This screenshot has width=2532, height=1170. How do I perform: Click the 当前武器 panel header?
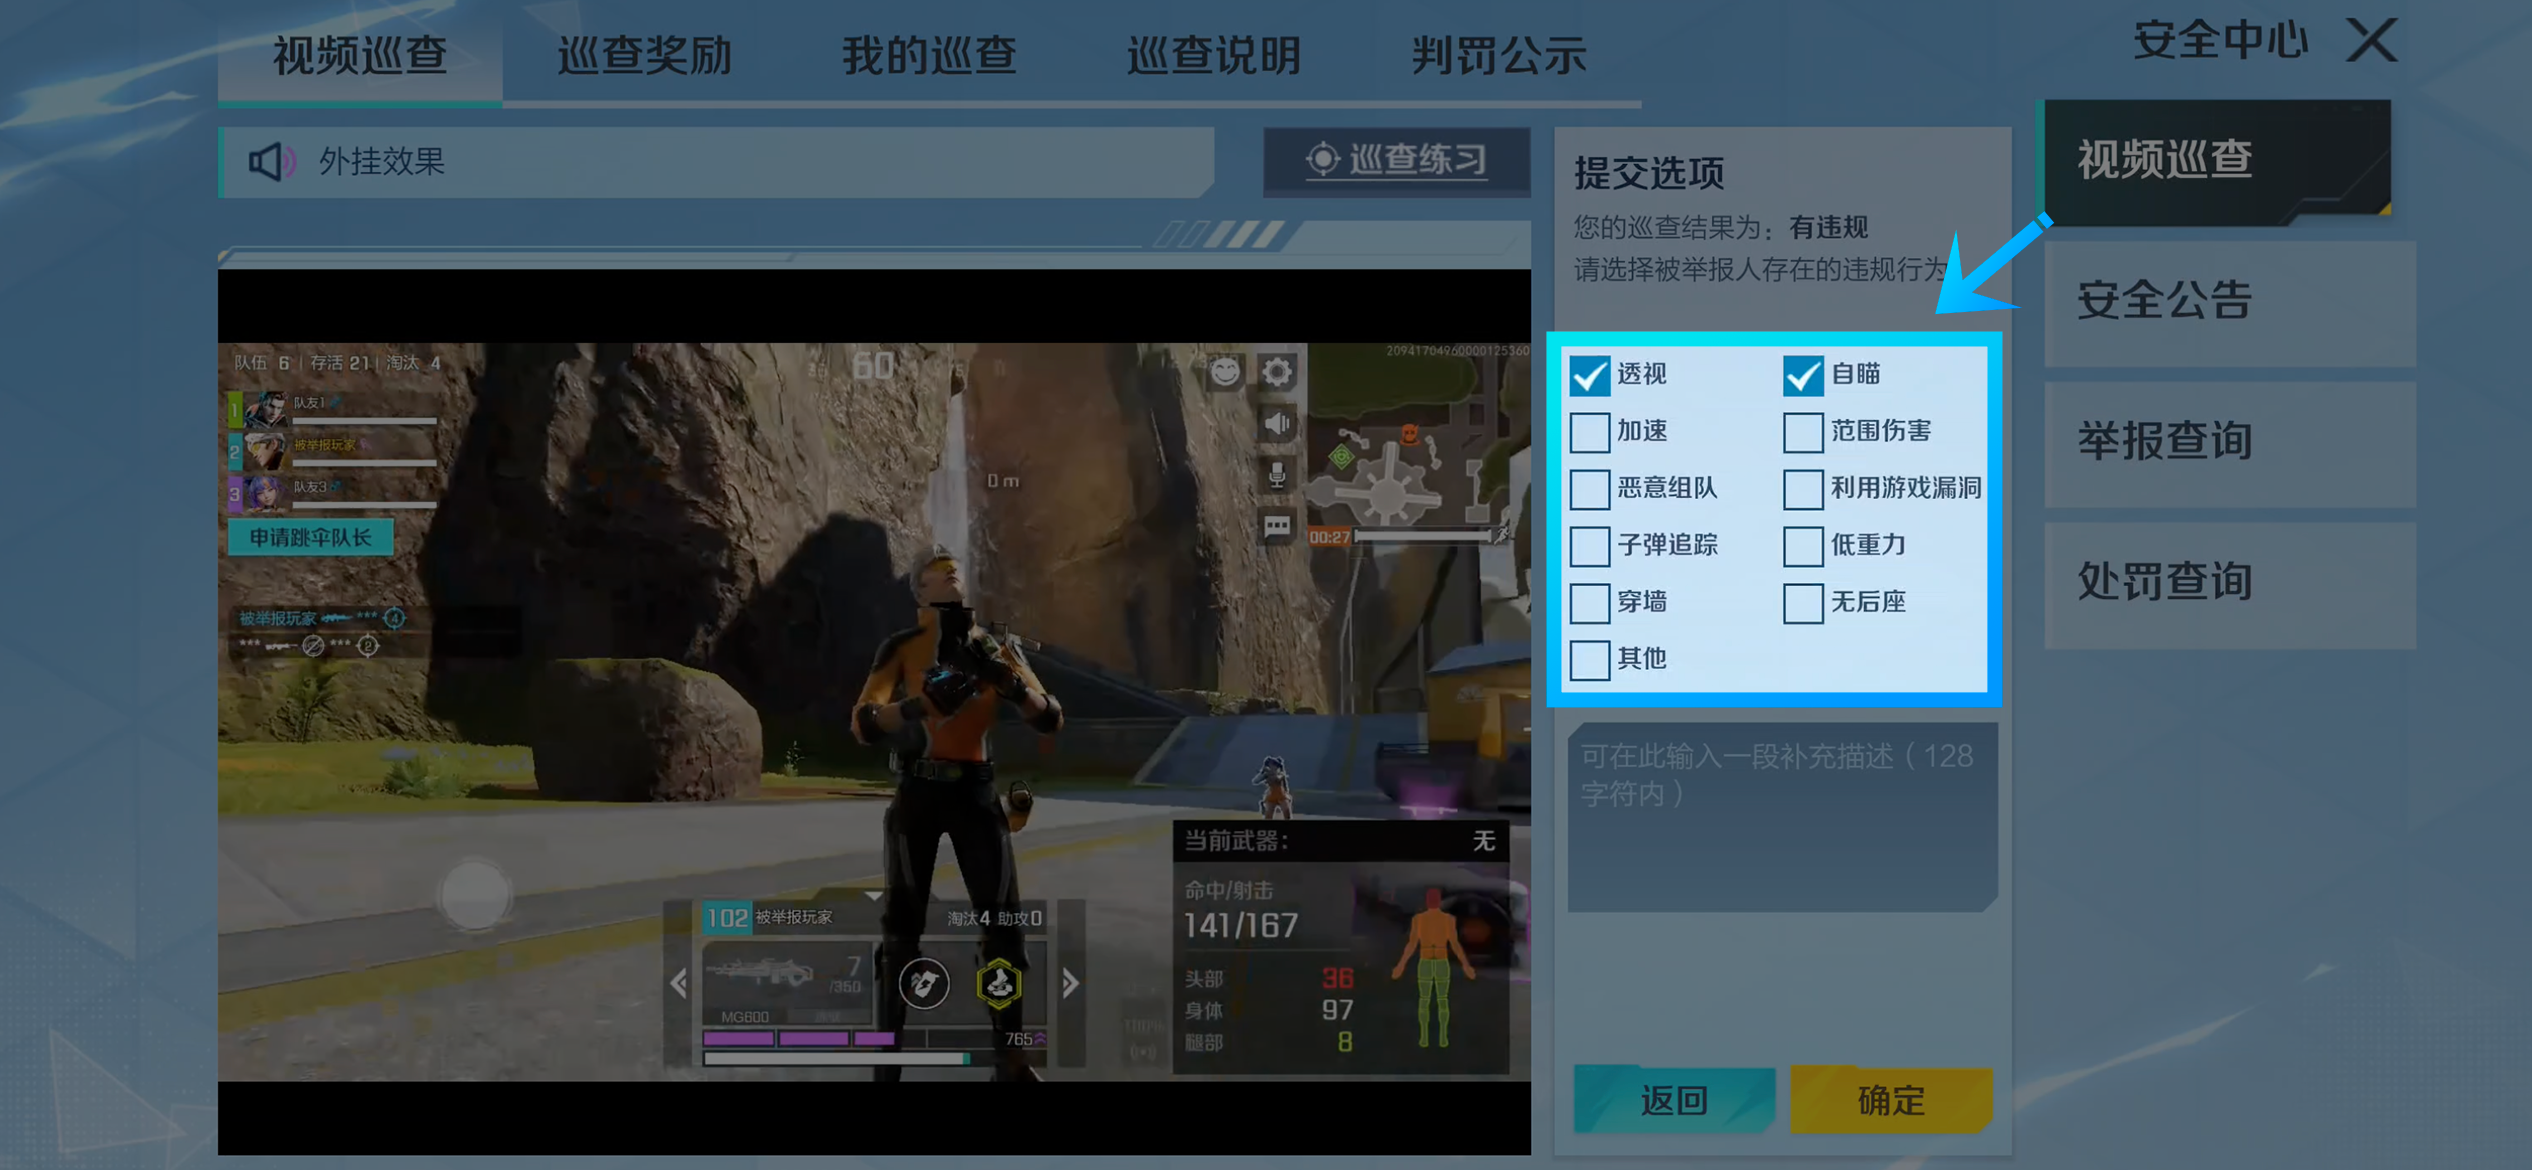(x=1340, y=841)
